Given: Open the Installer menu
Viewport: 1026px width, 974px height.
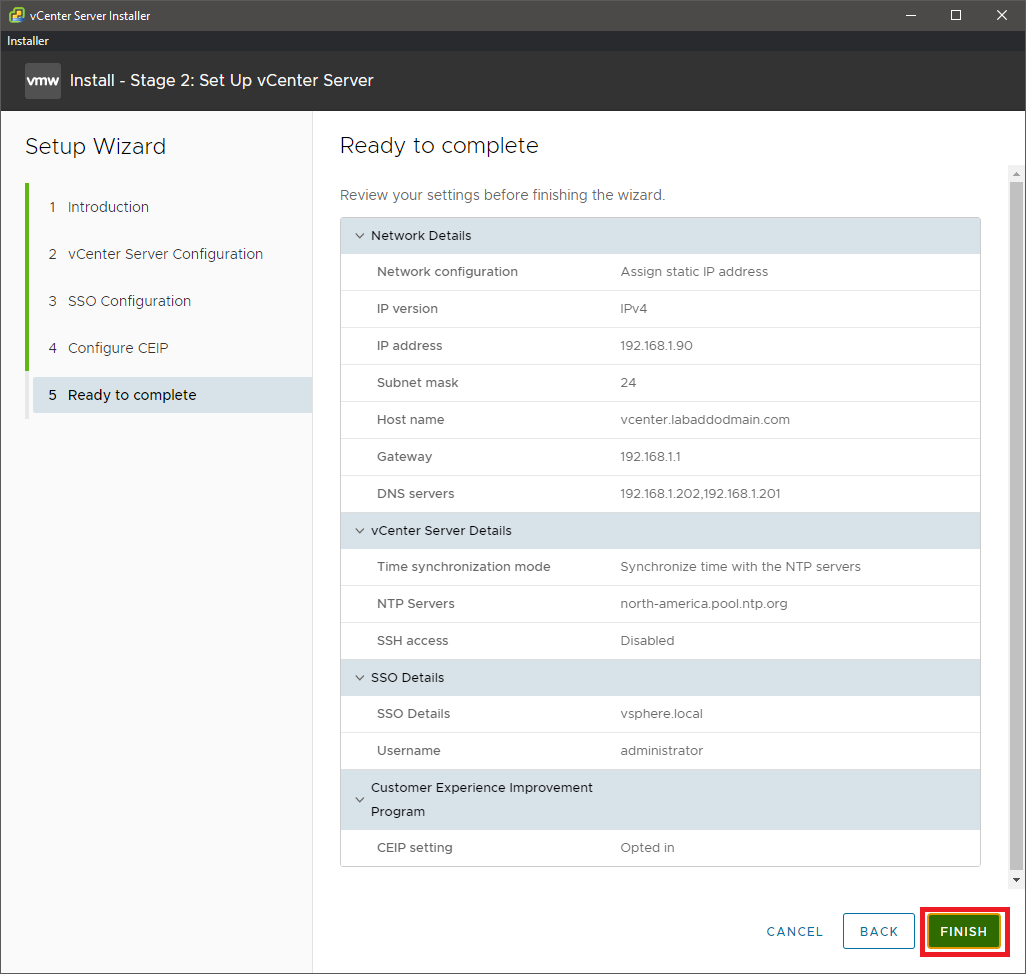Looking at the screenshot, I should tap(28, 41).
